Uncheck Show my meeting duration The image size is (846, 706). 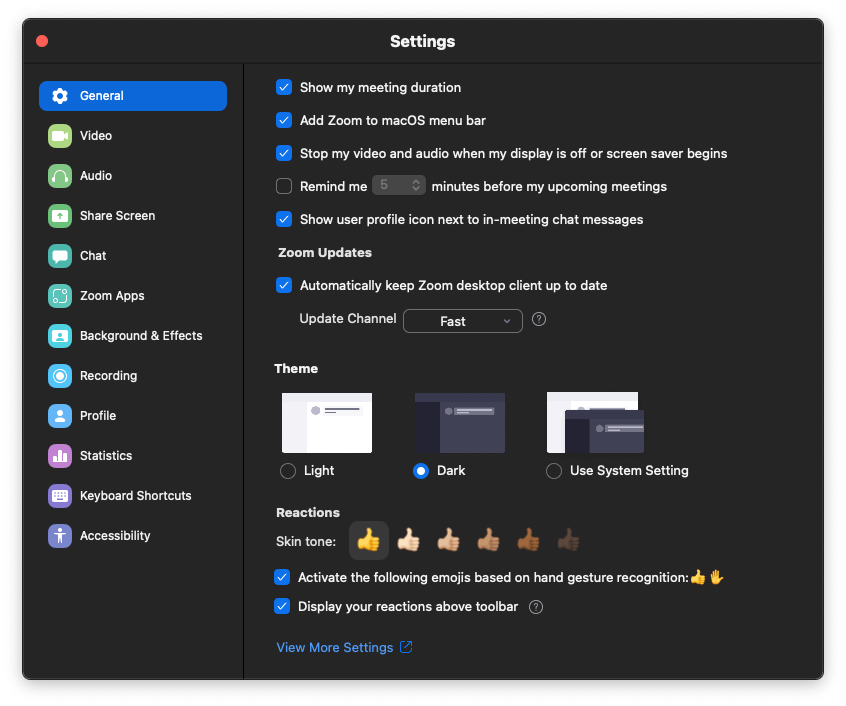[284, 87]
